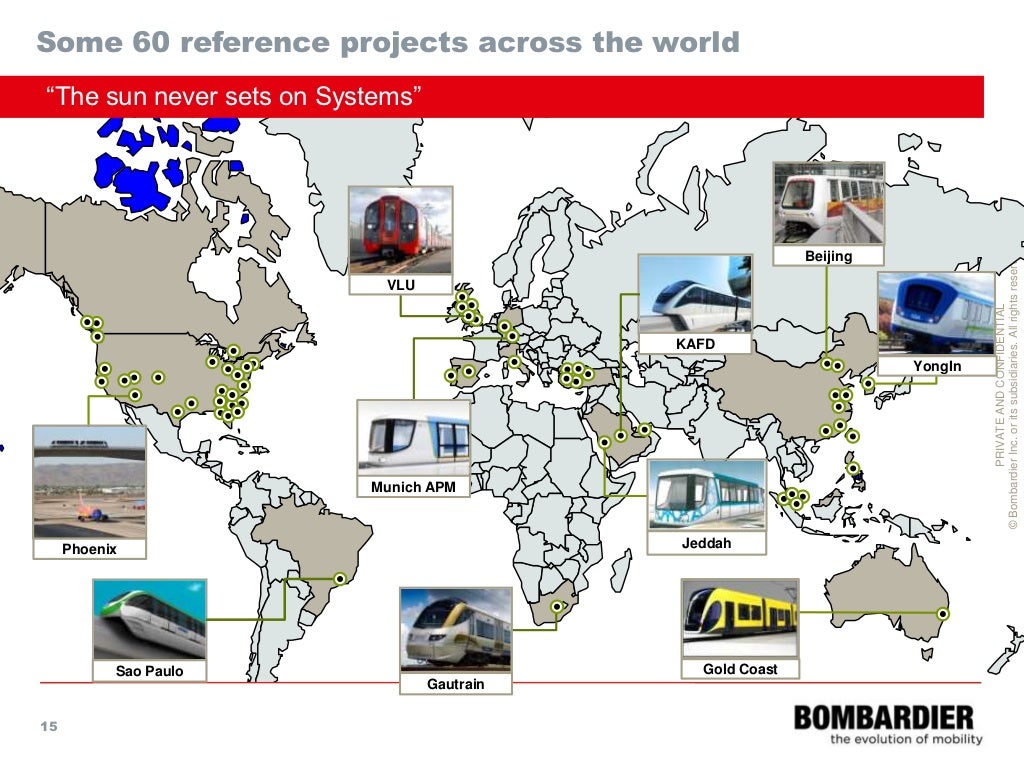Click the 'YongIn' caption label

click(x=936, y=366)
